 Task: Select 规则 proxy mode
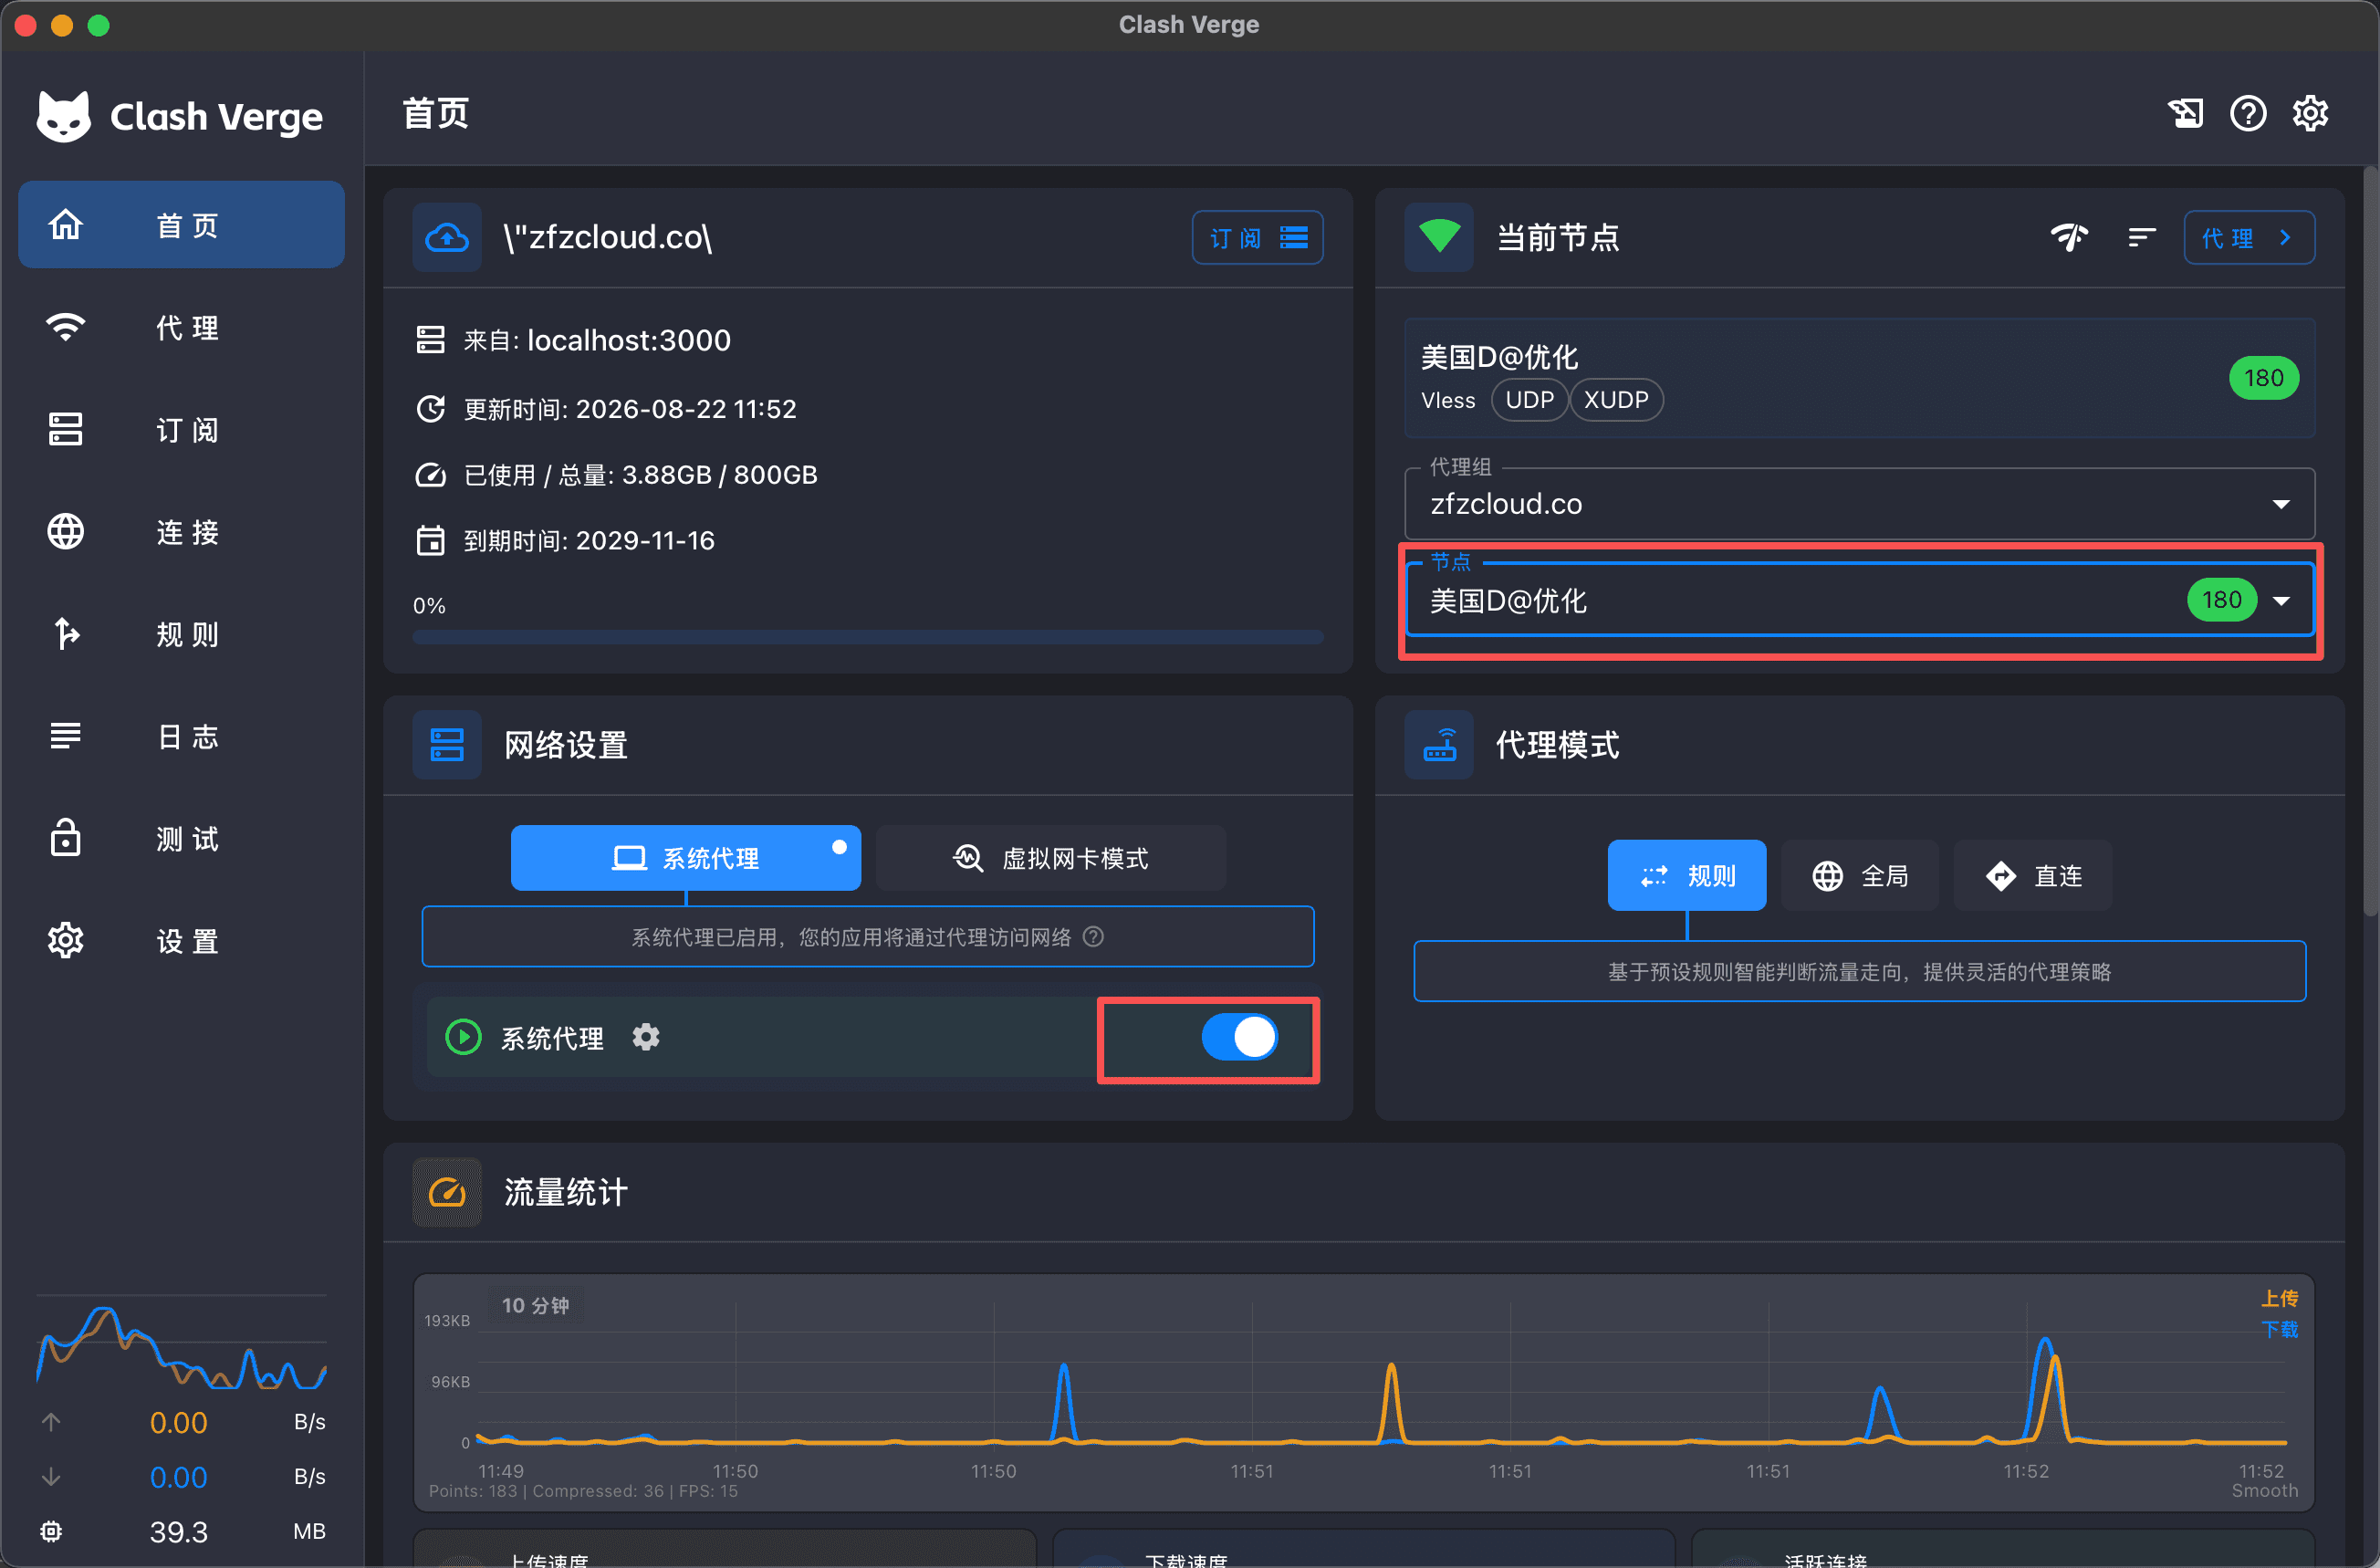(x=1686, y=876)
